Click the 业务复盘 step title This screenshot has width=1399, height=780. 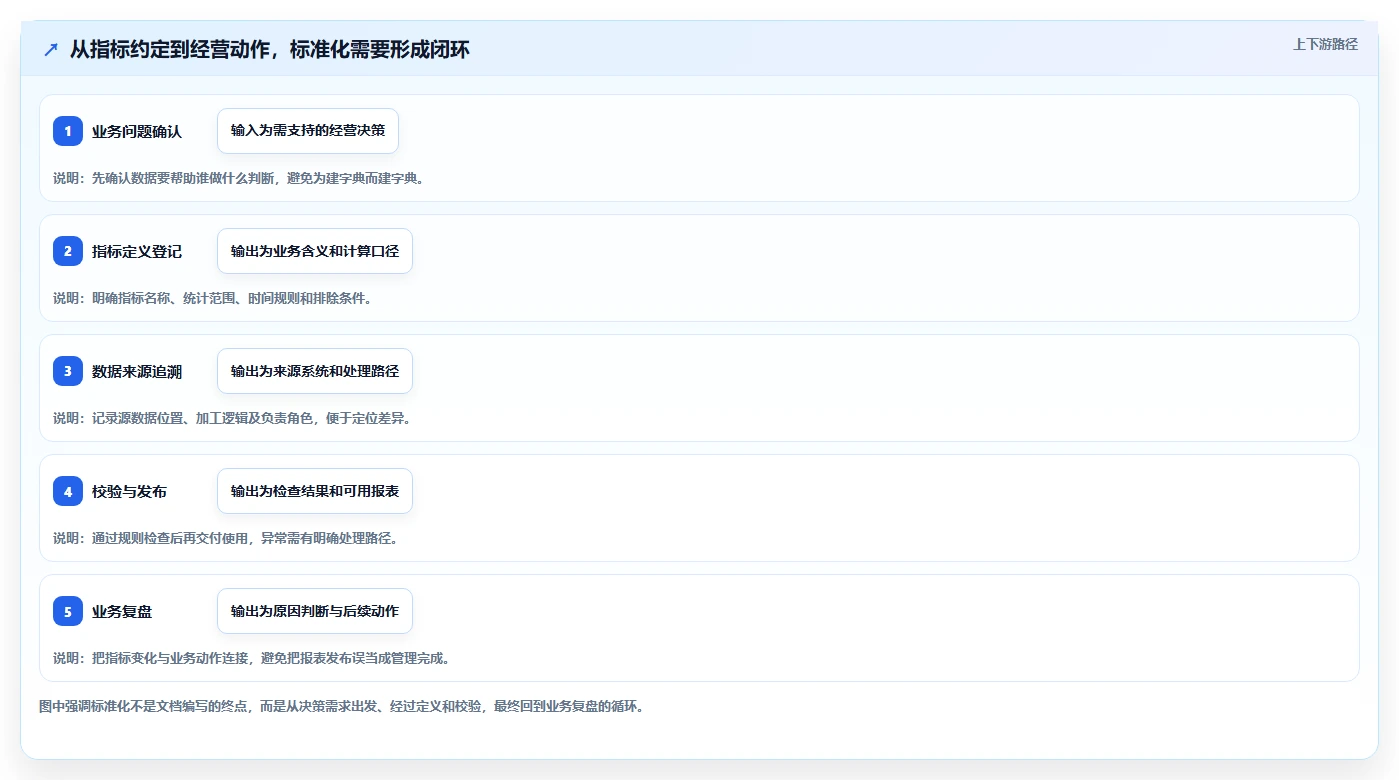coord(122,611)
